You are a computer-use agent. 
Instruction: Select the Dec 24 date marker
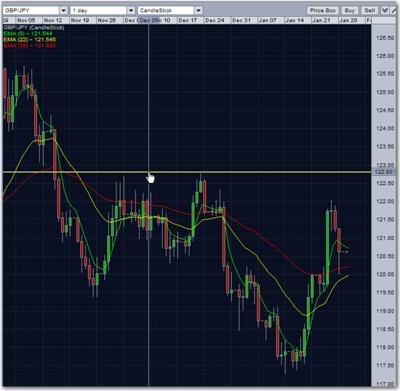click(x=215, y=20)
